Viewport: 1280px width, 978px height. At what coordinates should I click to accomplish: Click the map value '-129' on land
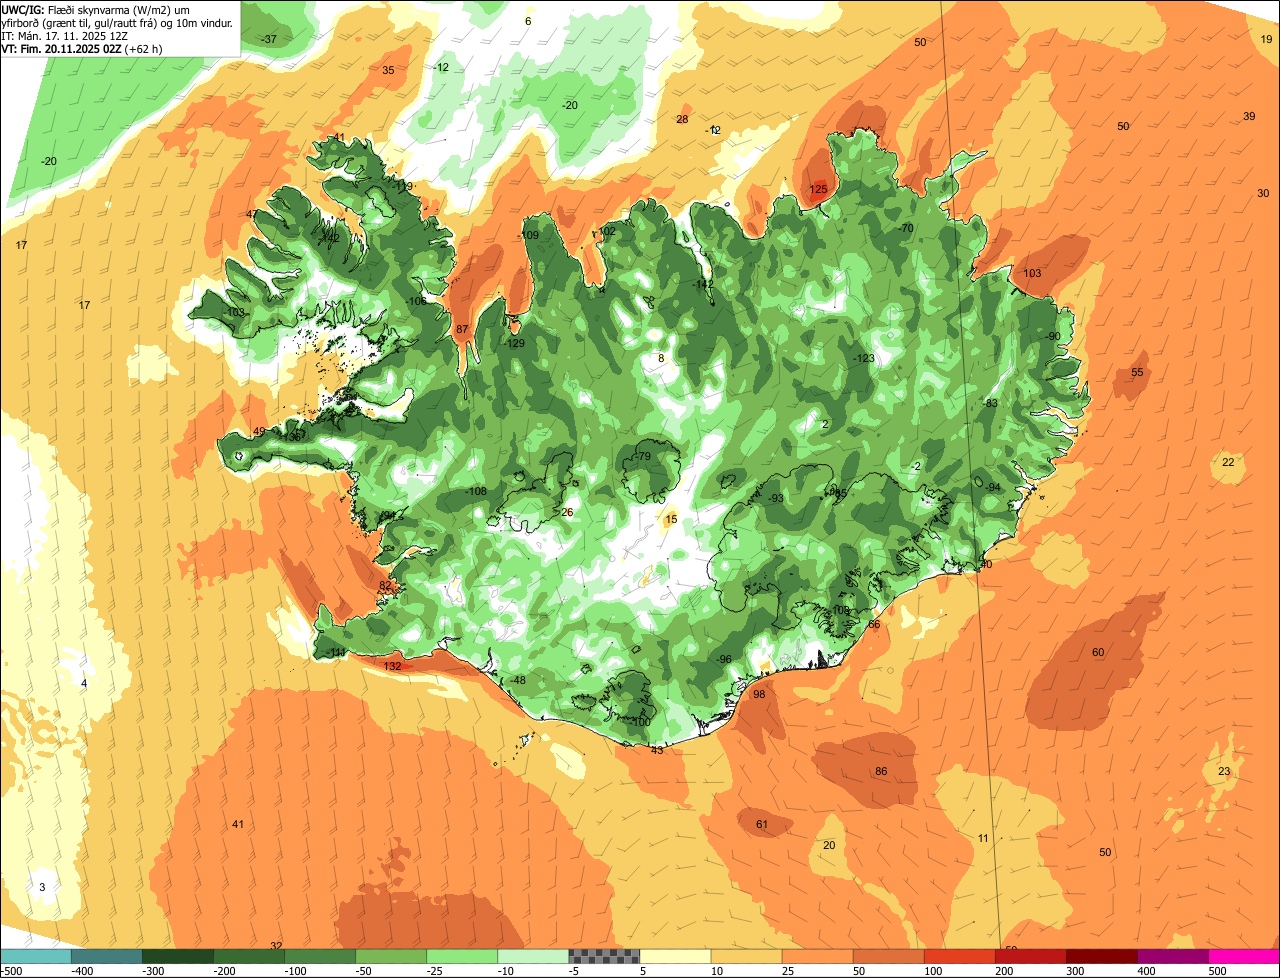(x=514, y=343)
